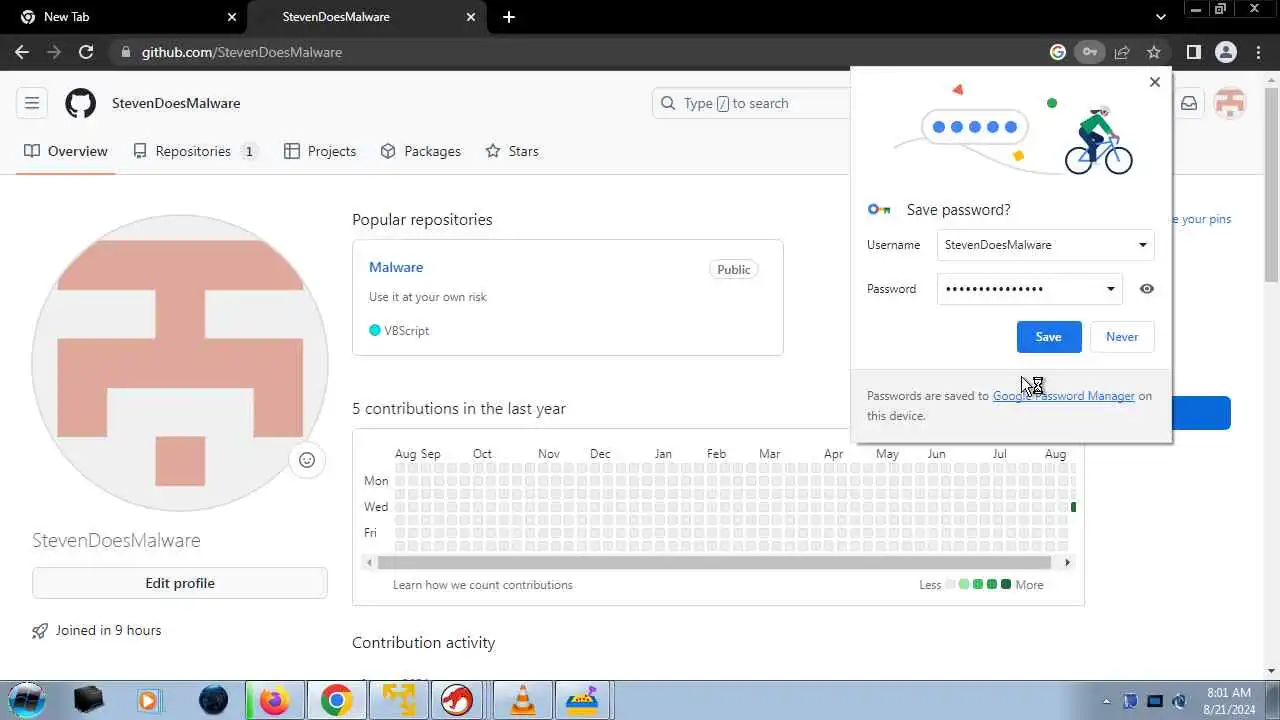Close the Save password popup
This screenshot has width=1280, height=720.
(x=1155, y=82)
